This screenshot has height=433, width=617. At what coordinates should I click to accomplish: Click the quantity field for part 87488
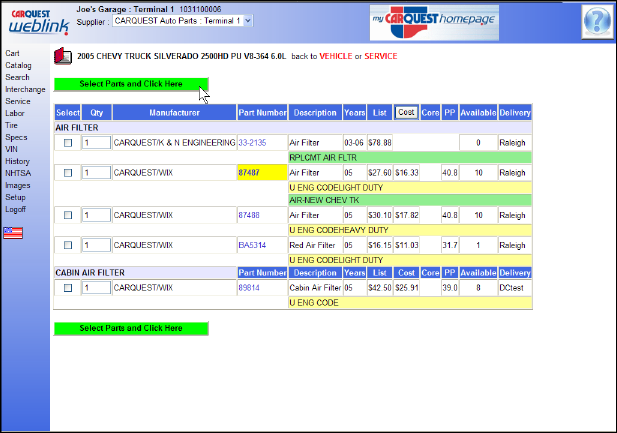coord(96,215)
